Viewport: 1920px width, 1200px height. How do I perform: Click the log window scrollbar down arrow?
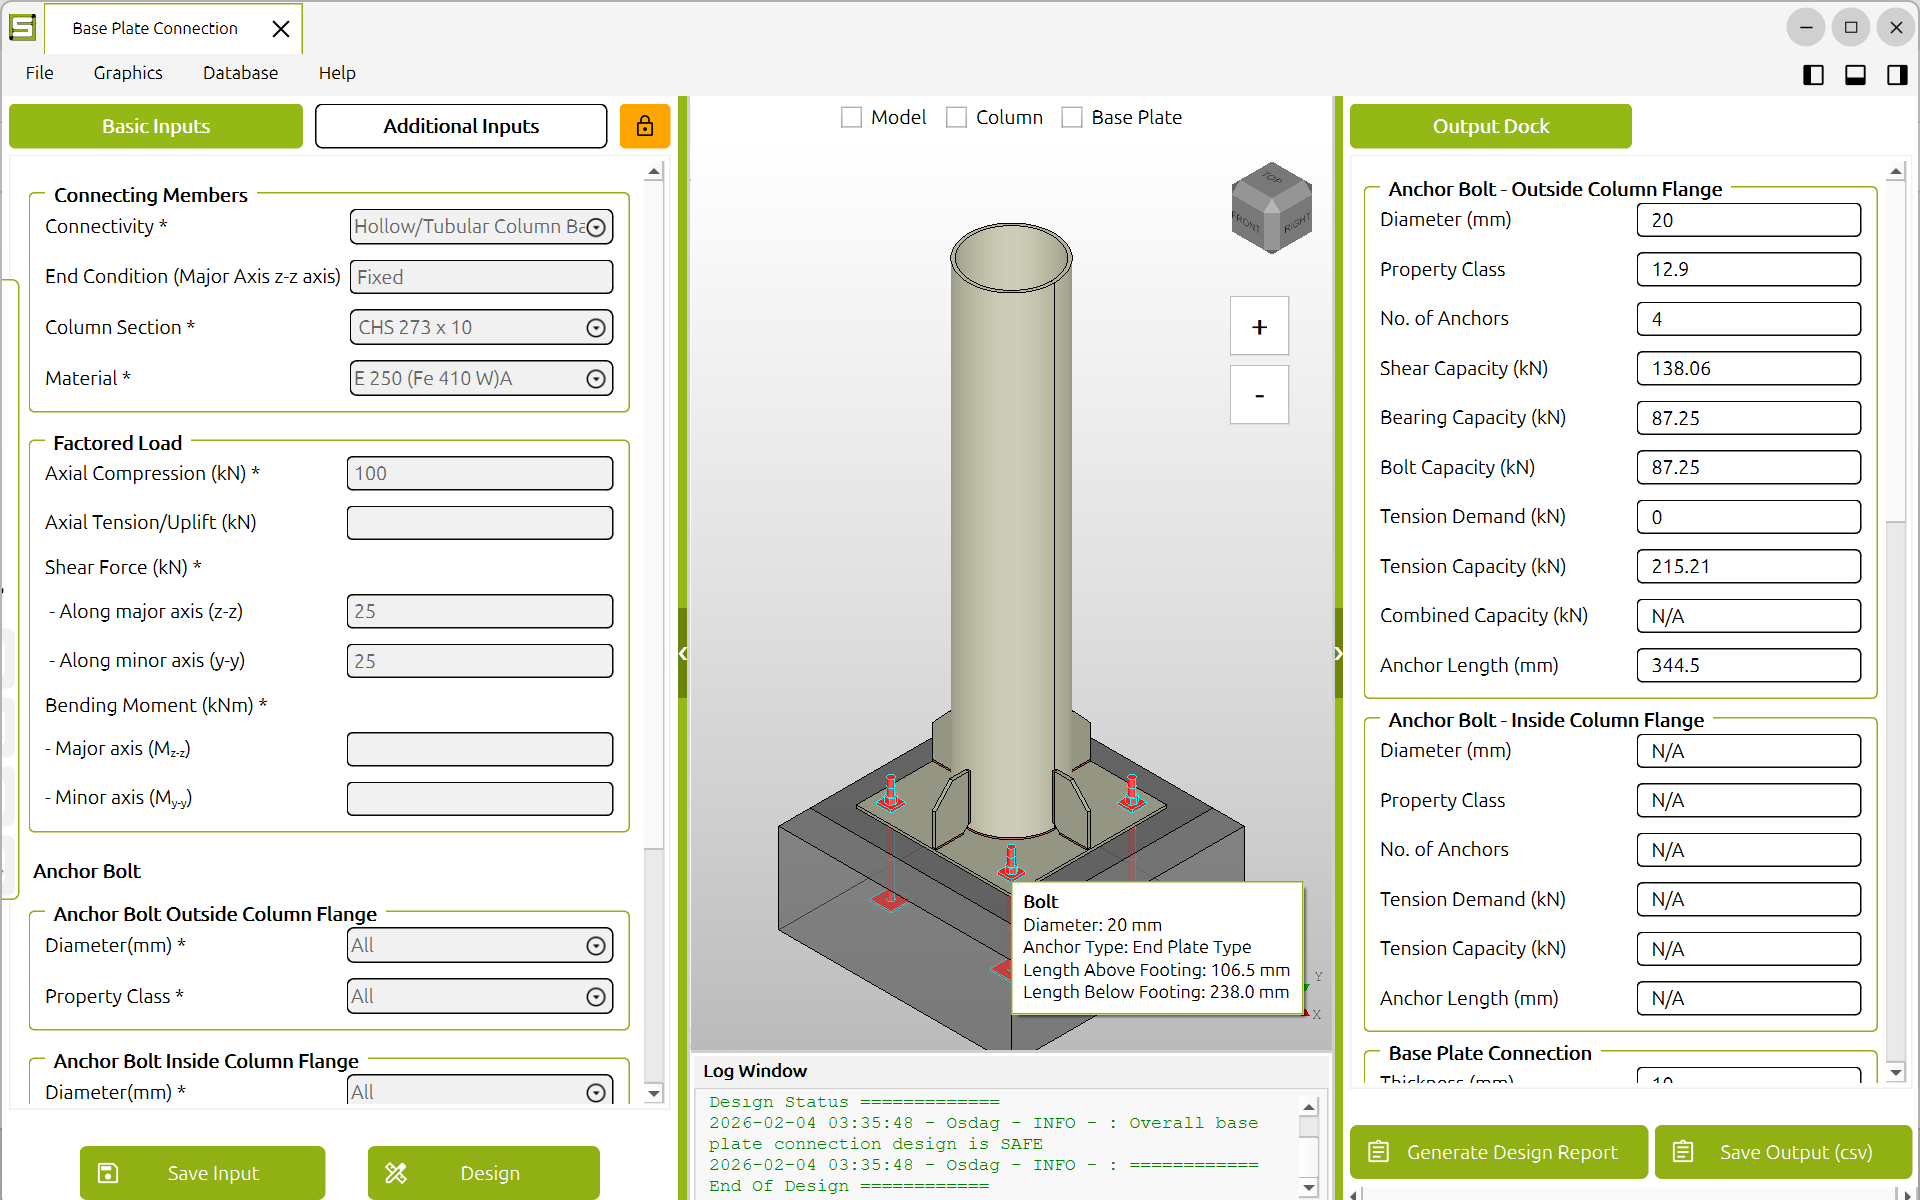[1308, 1187]
